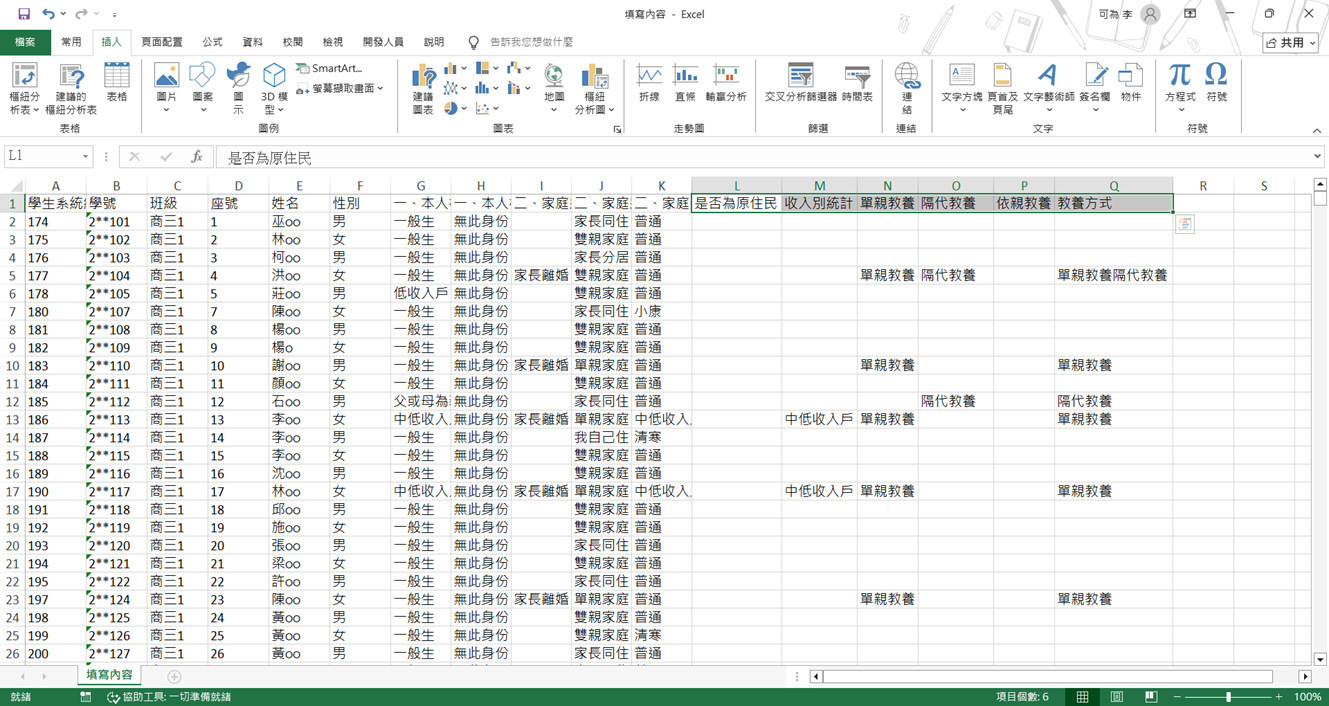
Task: Insert a Link (連結)
Action: 907,88
